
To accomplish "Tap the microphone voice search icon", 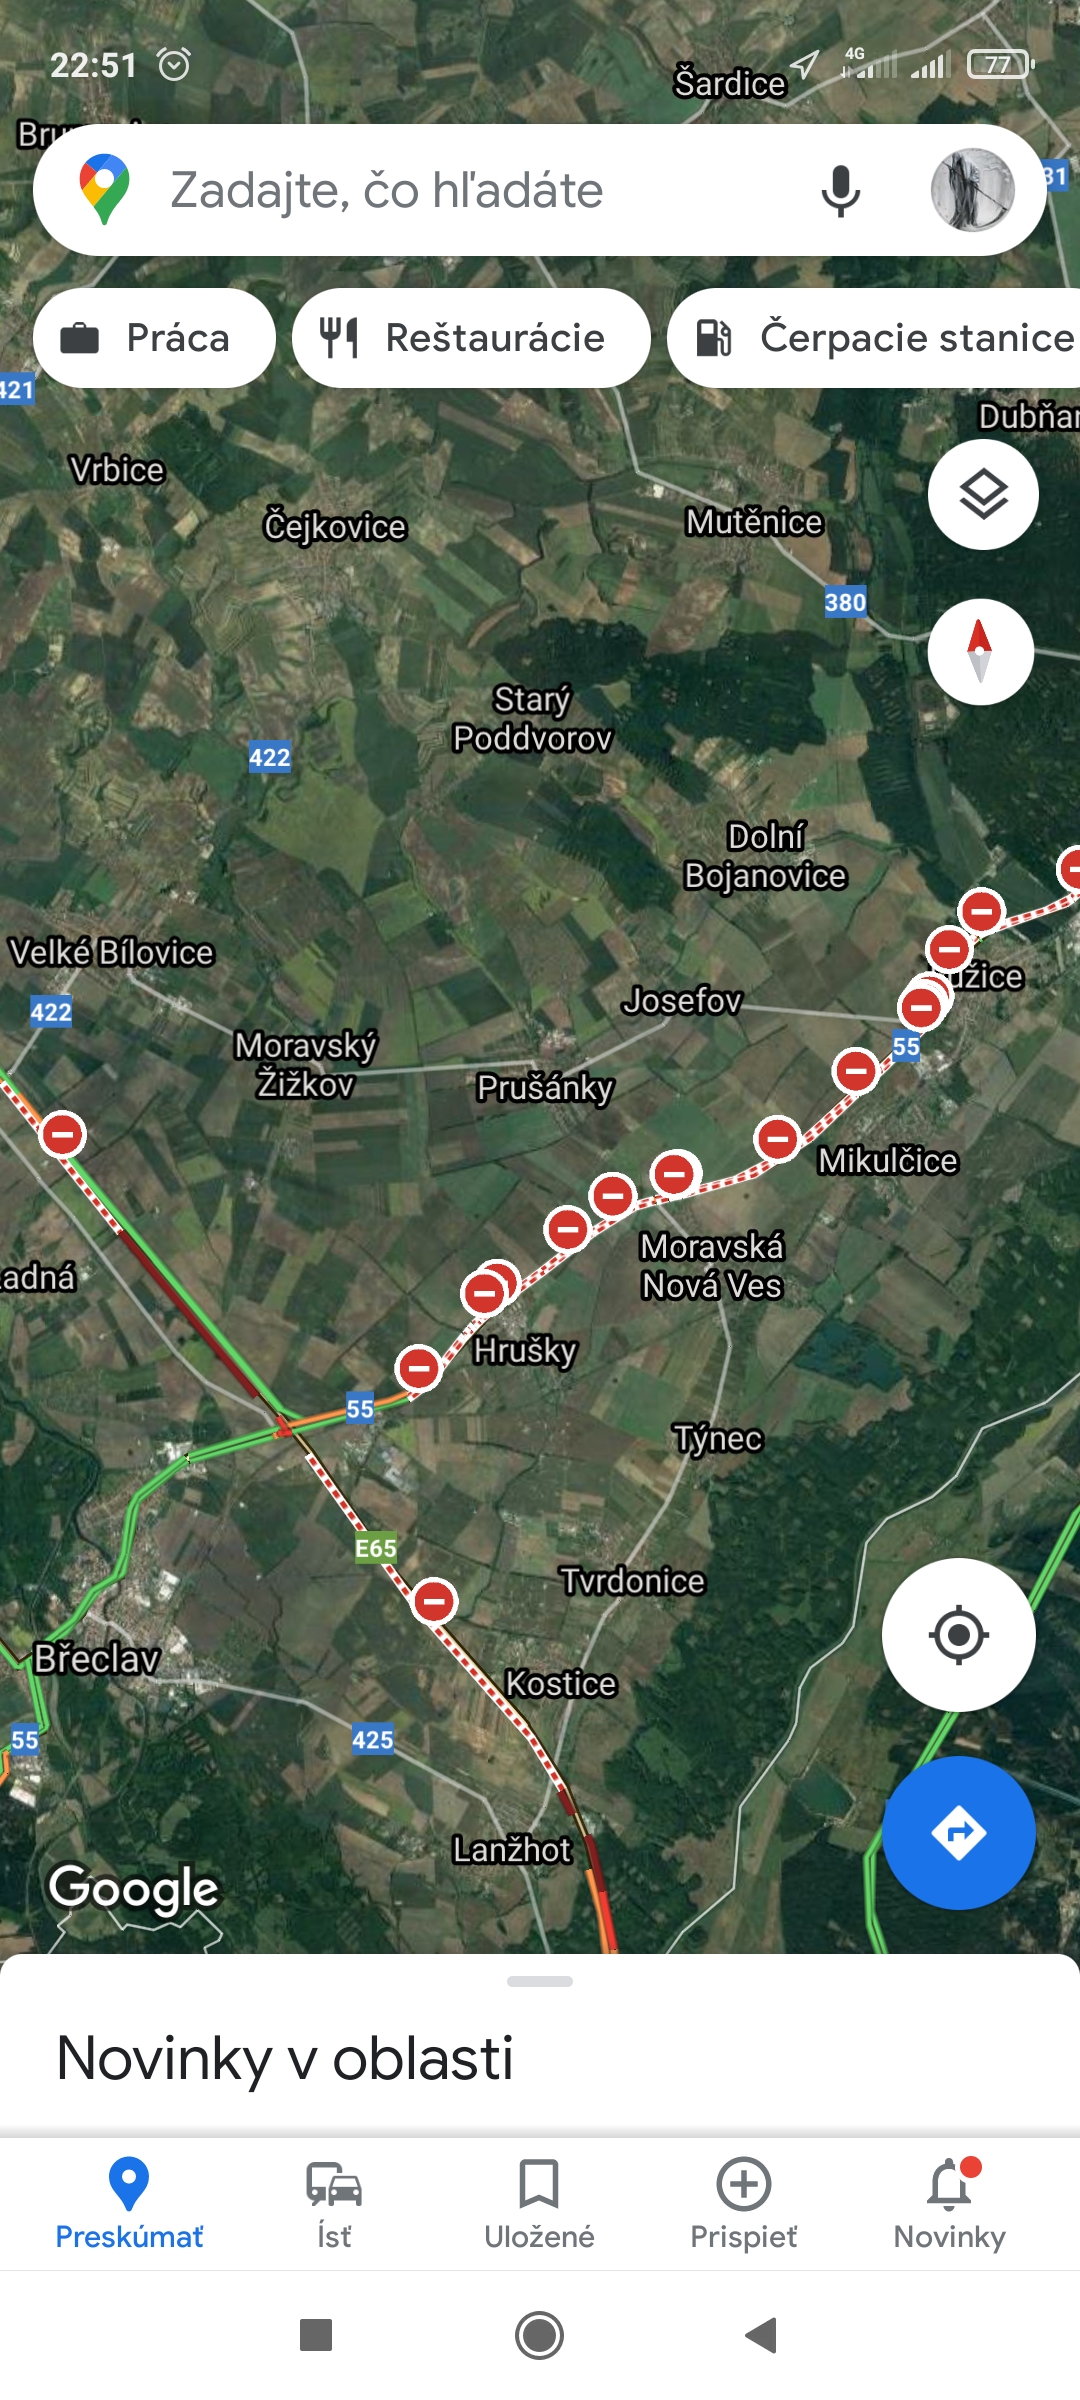I will pos(840,190).
